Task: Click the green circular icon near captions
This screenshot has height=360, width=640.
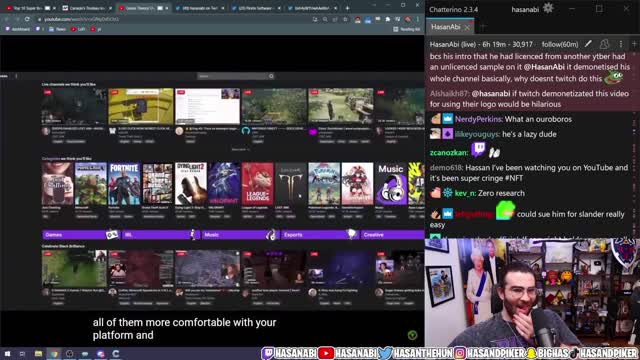Action: (x=412, y=335)
